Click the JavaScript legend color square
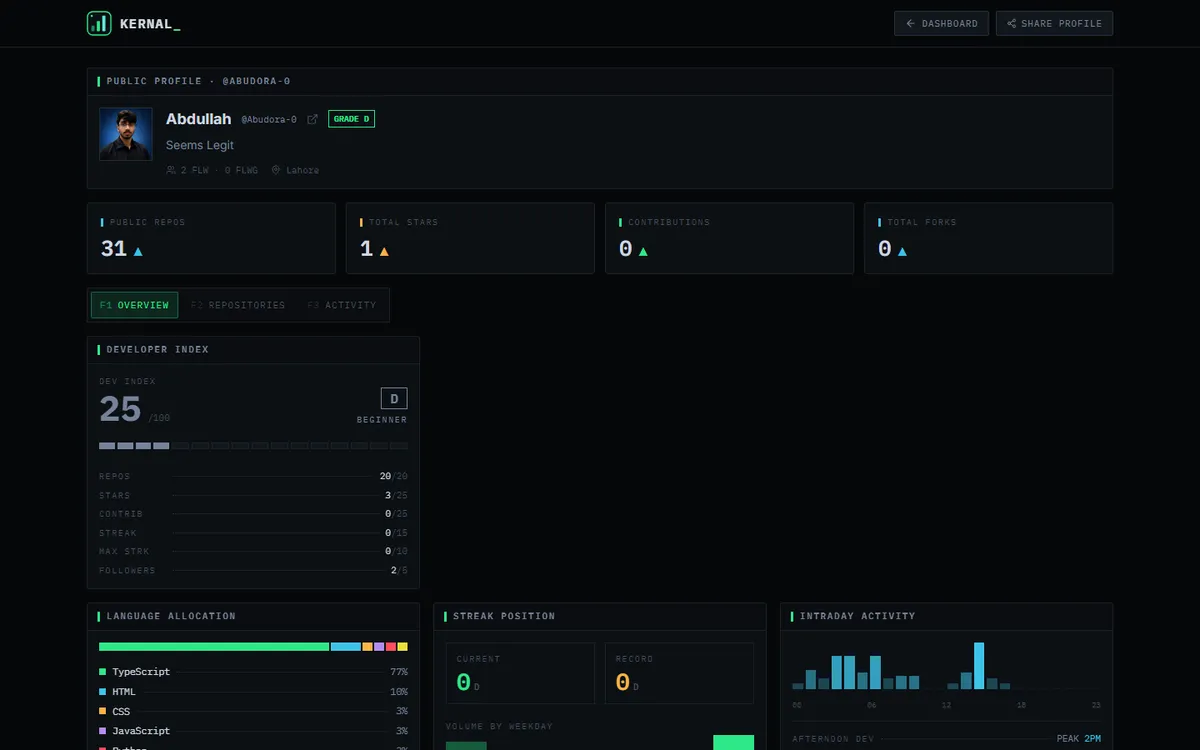This screenshot has height=750, width=1200. point(102,731)
